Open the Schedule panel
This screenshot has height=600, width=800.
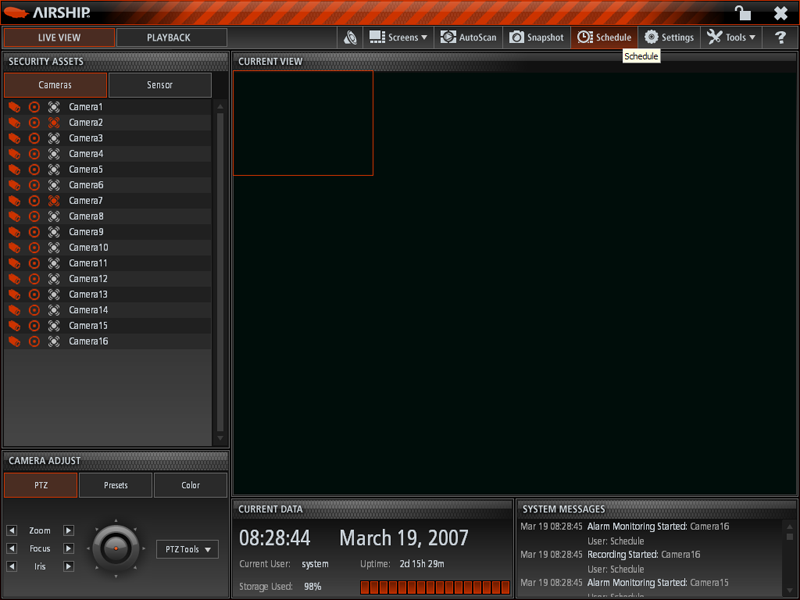(x=604, y=38)
